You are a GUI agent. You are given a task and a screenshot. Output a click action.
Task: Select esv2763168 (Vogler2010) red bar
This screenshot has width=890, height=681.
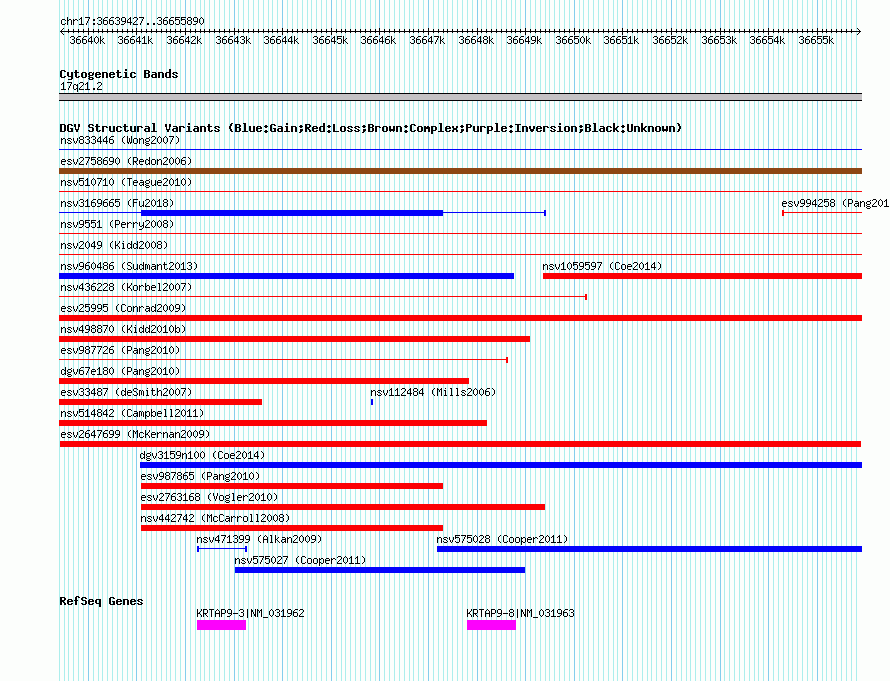pyautogui.click(x=343, y=507)
